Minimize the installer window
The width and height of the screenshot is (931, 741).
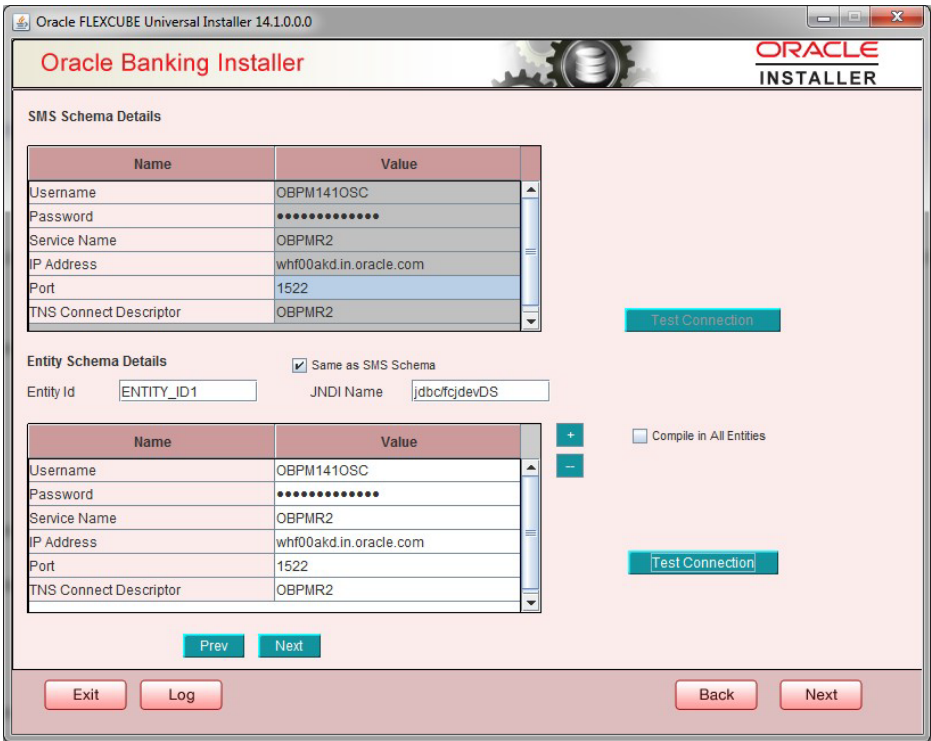coord(824,18)
